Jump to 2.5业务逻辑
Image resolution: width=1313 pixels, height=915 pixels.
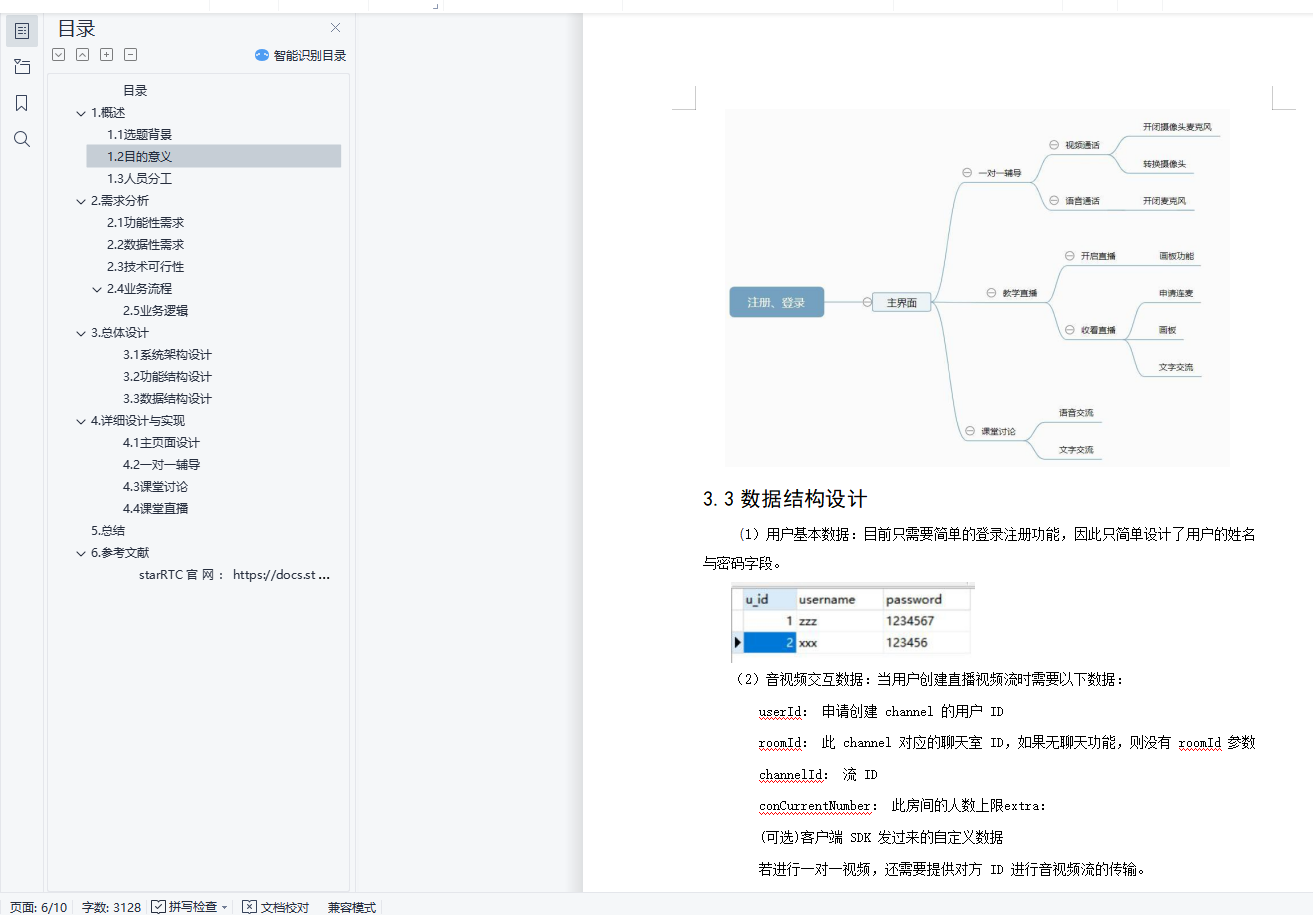pyautogui.click(x=156, y=310)
